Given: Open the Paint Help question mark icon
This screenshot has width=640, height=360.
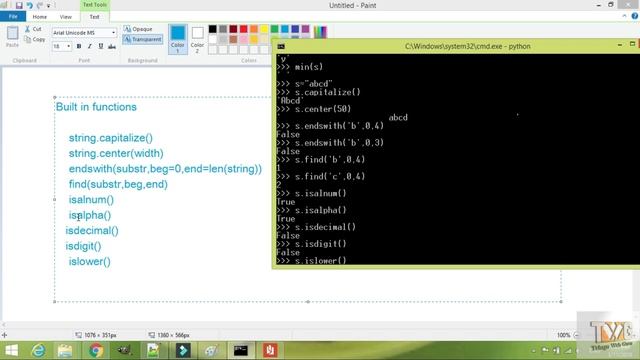Looking at the screenshot, I should click(x=635, y=16).
